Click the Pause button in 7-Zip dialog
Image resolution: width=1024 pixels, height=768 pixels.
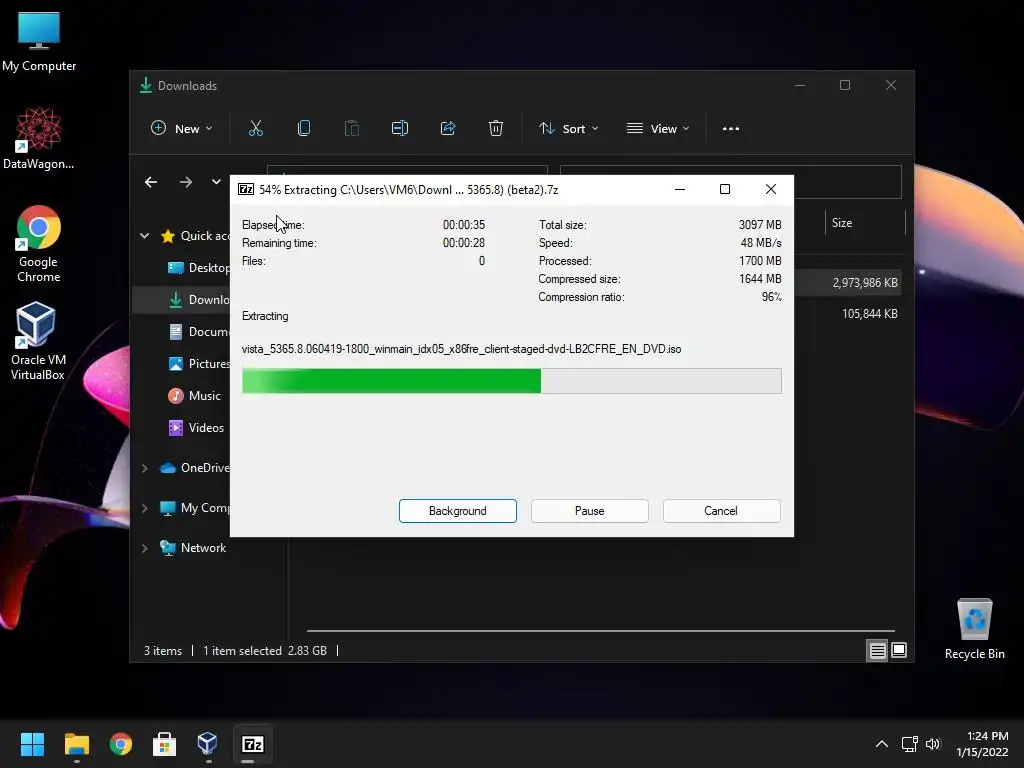(590, 511)
